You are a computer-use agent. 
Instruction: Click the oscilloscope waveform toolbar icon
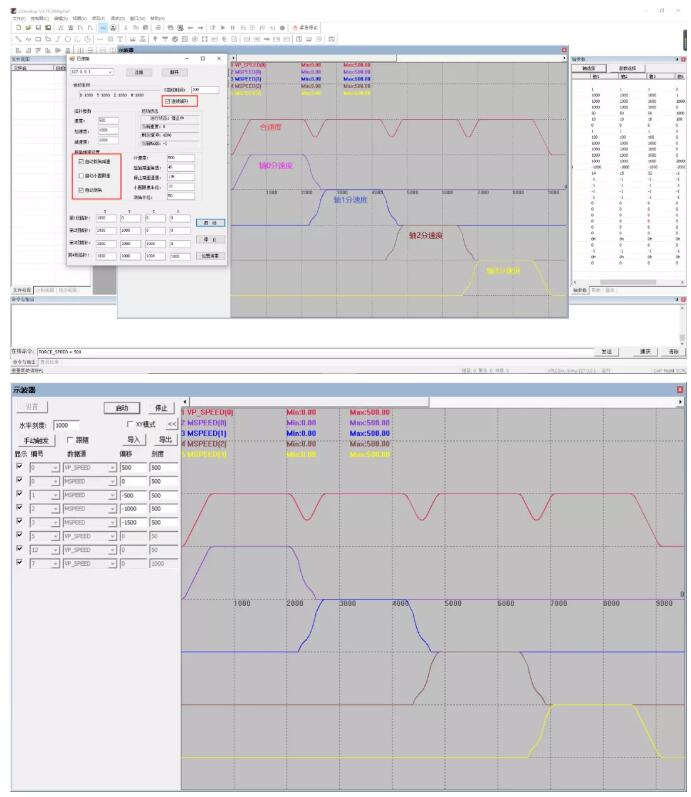click(103, 27)
